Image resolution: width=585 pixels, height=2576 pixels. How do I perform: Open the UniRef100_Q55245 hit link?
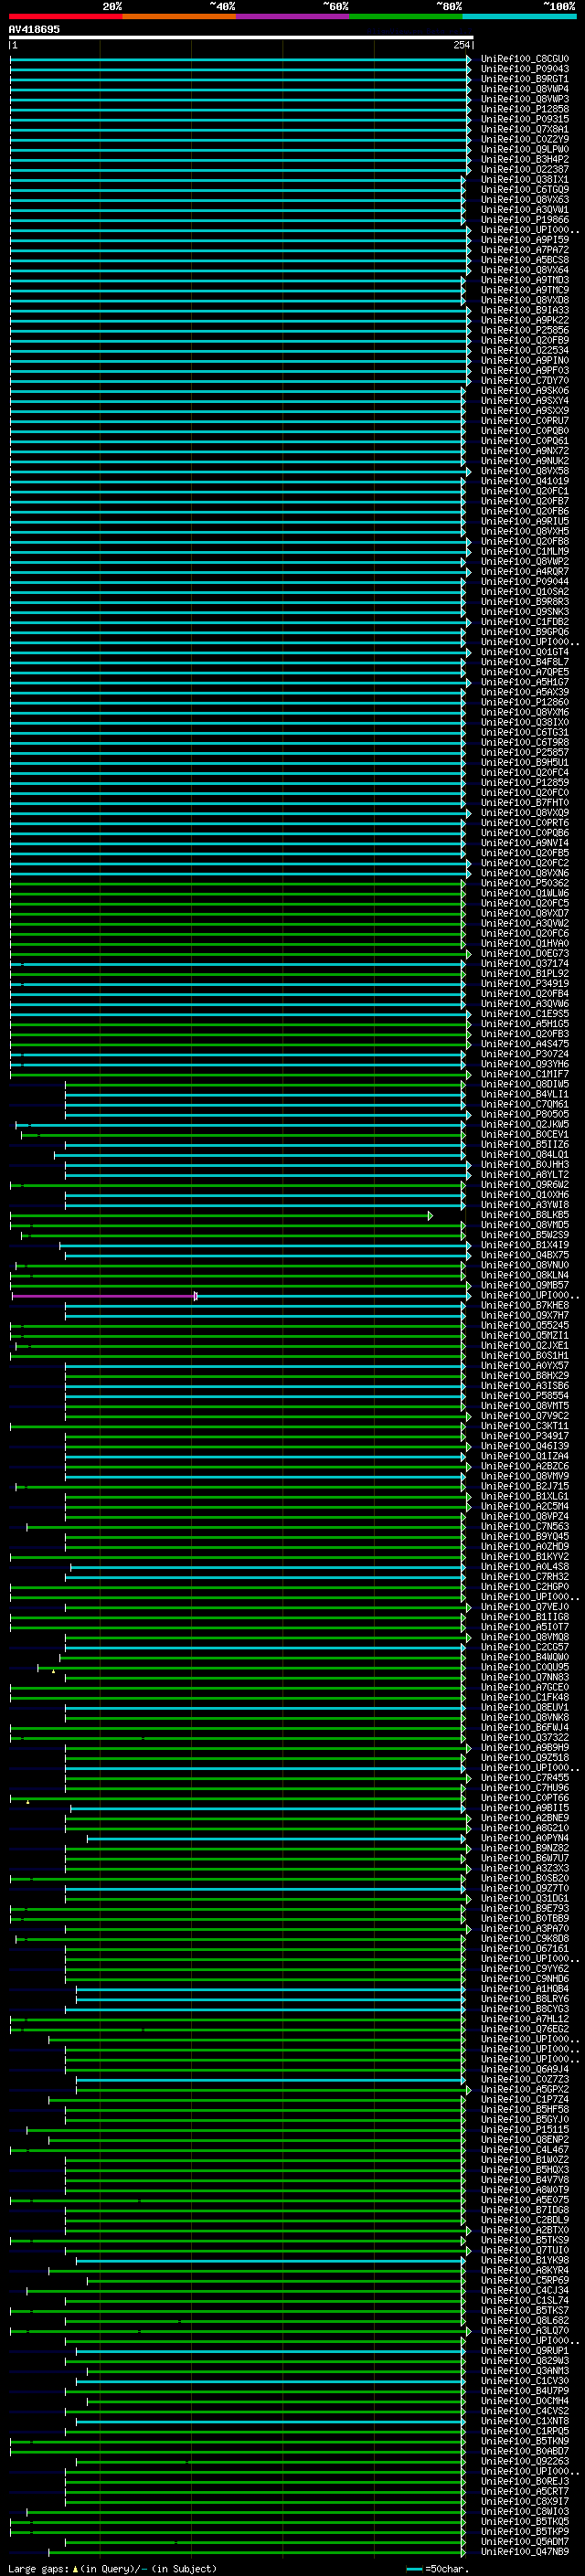pos(524,1326)
